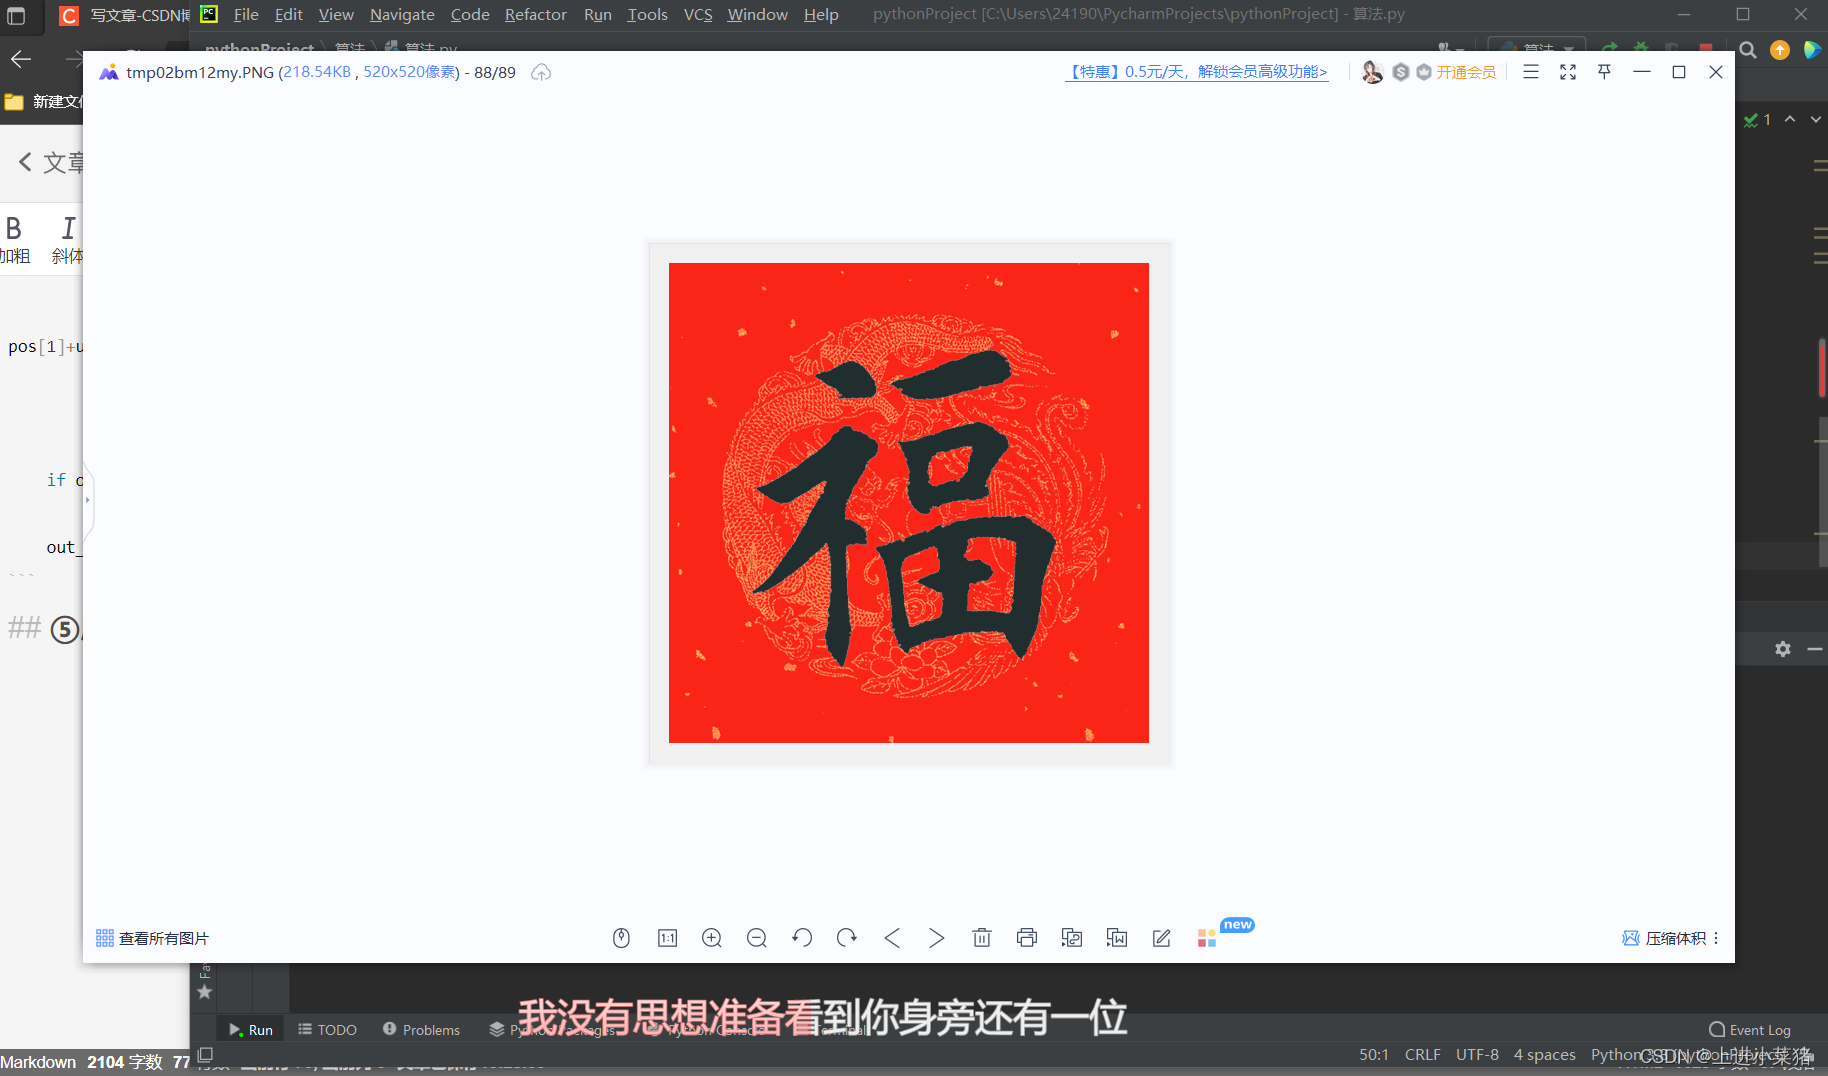
Task: Open PyCharm File menu
Action: 246,14
